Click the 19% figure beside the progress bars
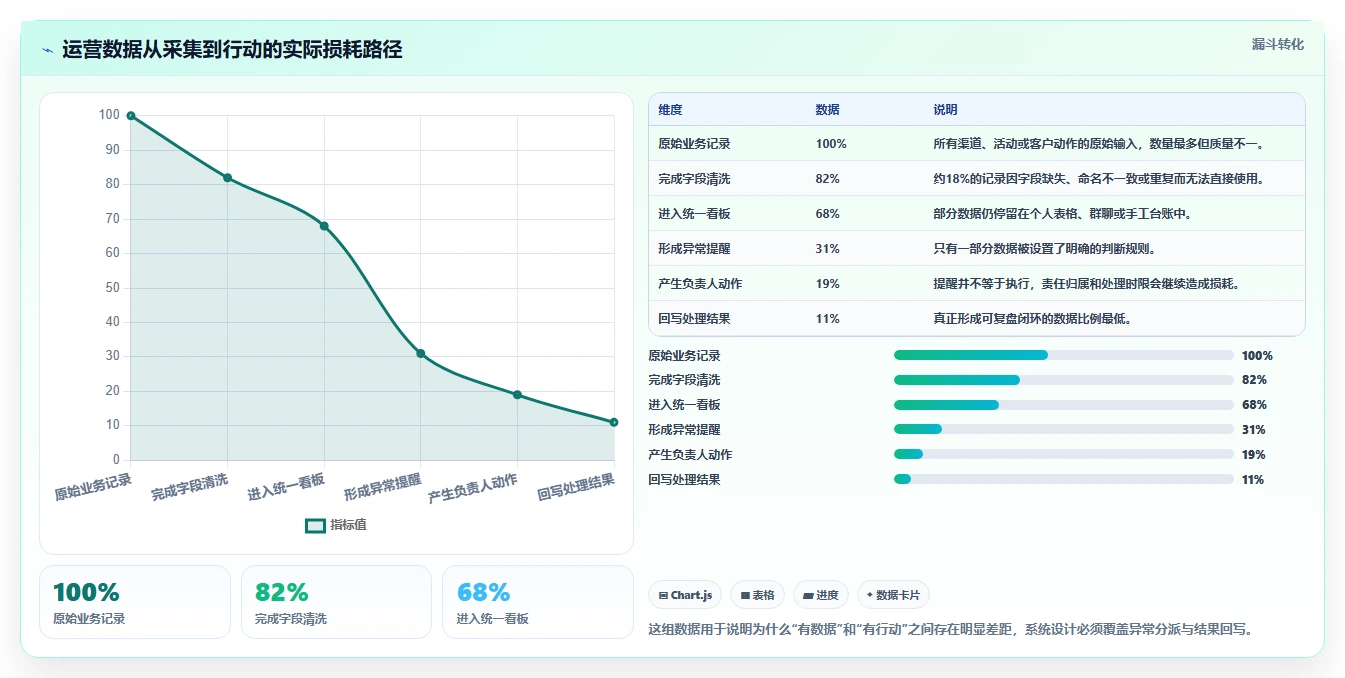The image size is (1345, 678). pos(1254,455)
